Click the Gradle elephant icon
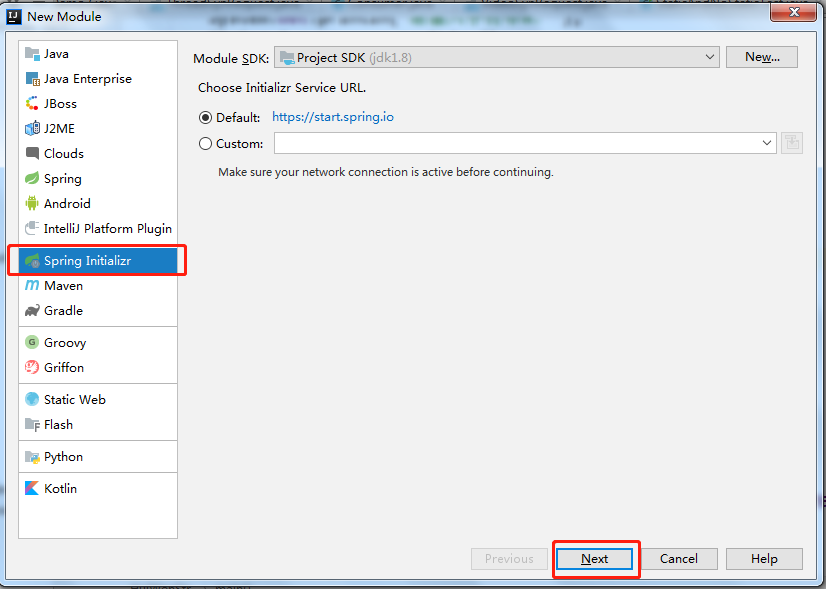This screenshot has height=589, width=826. [32, 310]
